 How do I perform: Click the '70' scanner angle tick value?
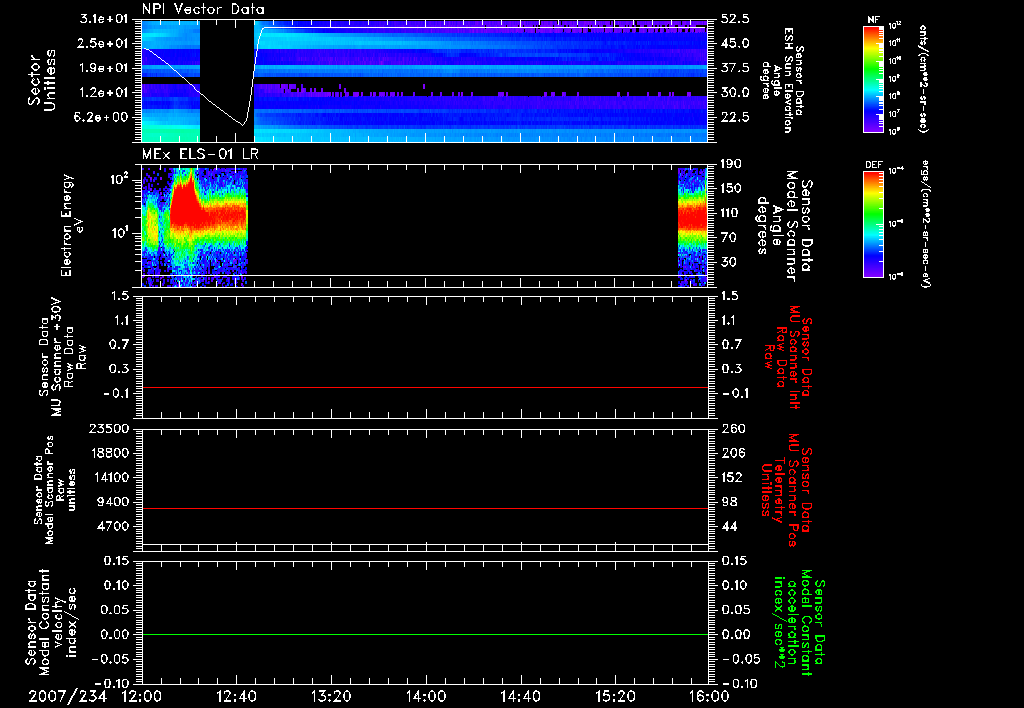pos(729,238)
